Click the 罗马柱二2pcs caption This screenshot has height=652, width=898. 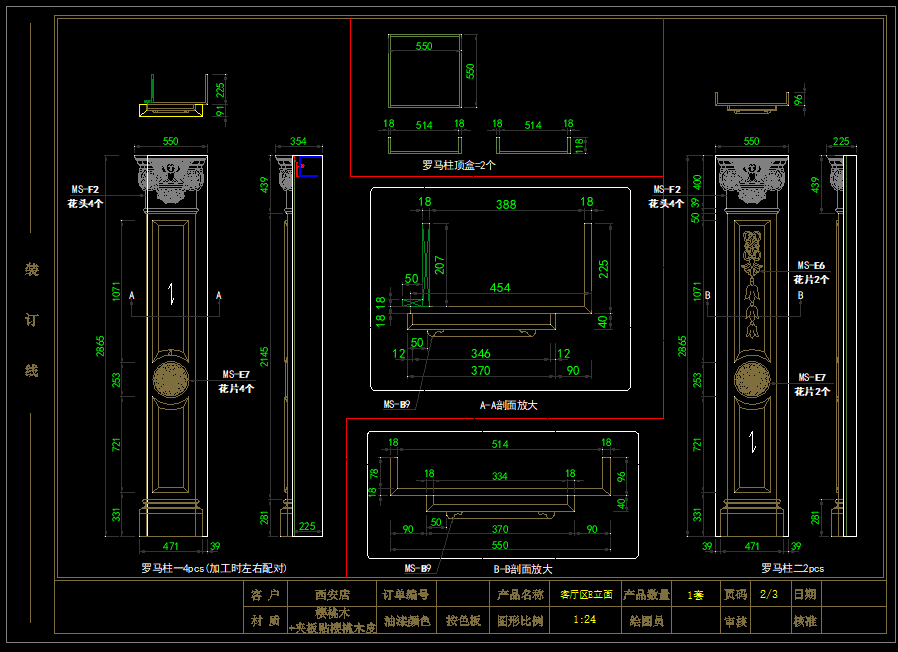pyautogui.click(x=793, y=567)
